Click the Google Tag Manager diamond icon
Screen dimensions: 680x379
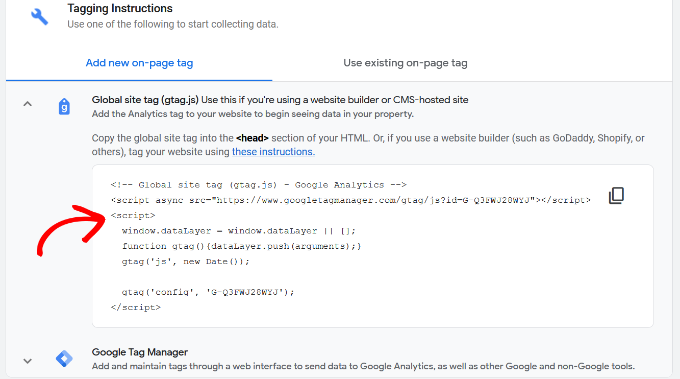tap(64, 359)
